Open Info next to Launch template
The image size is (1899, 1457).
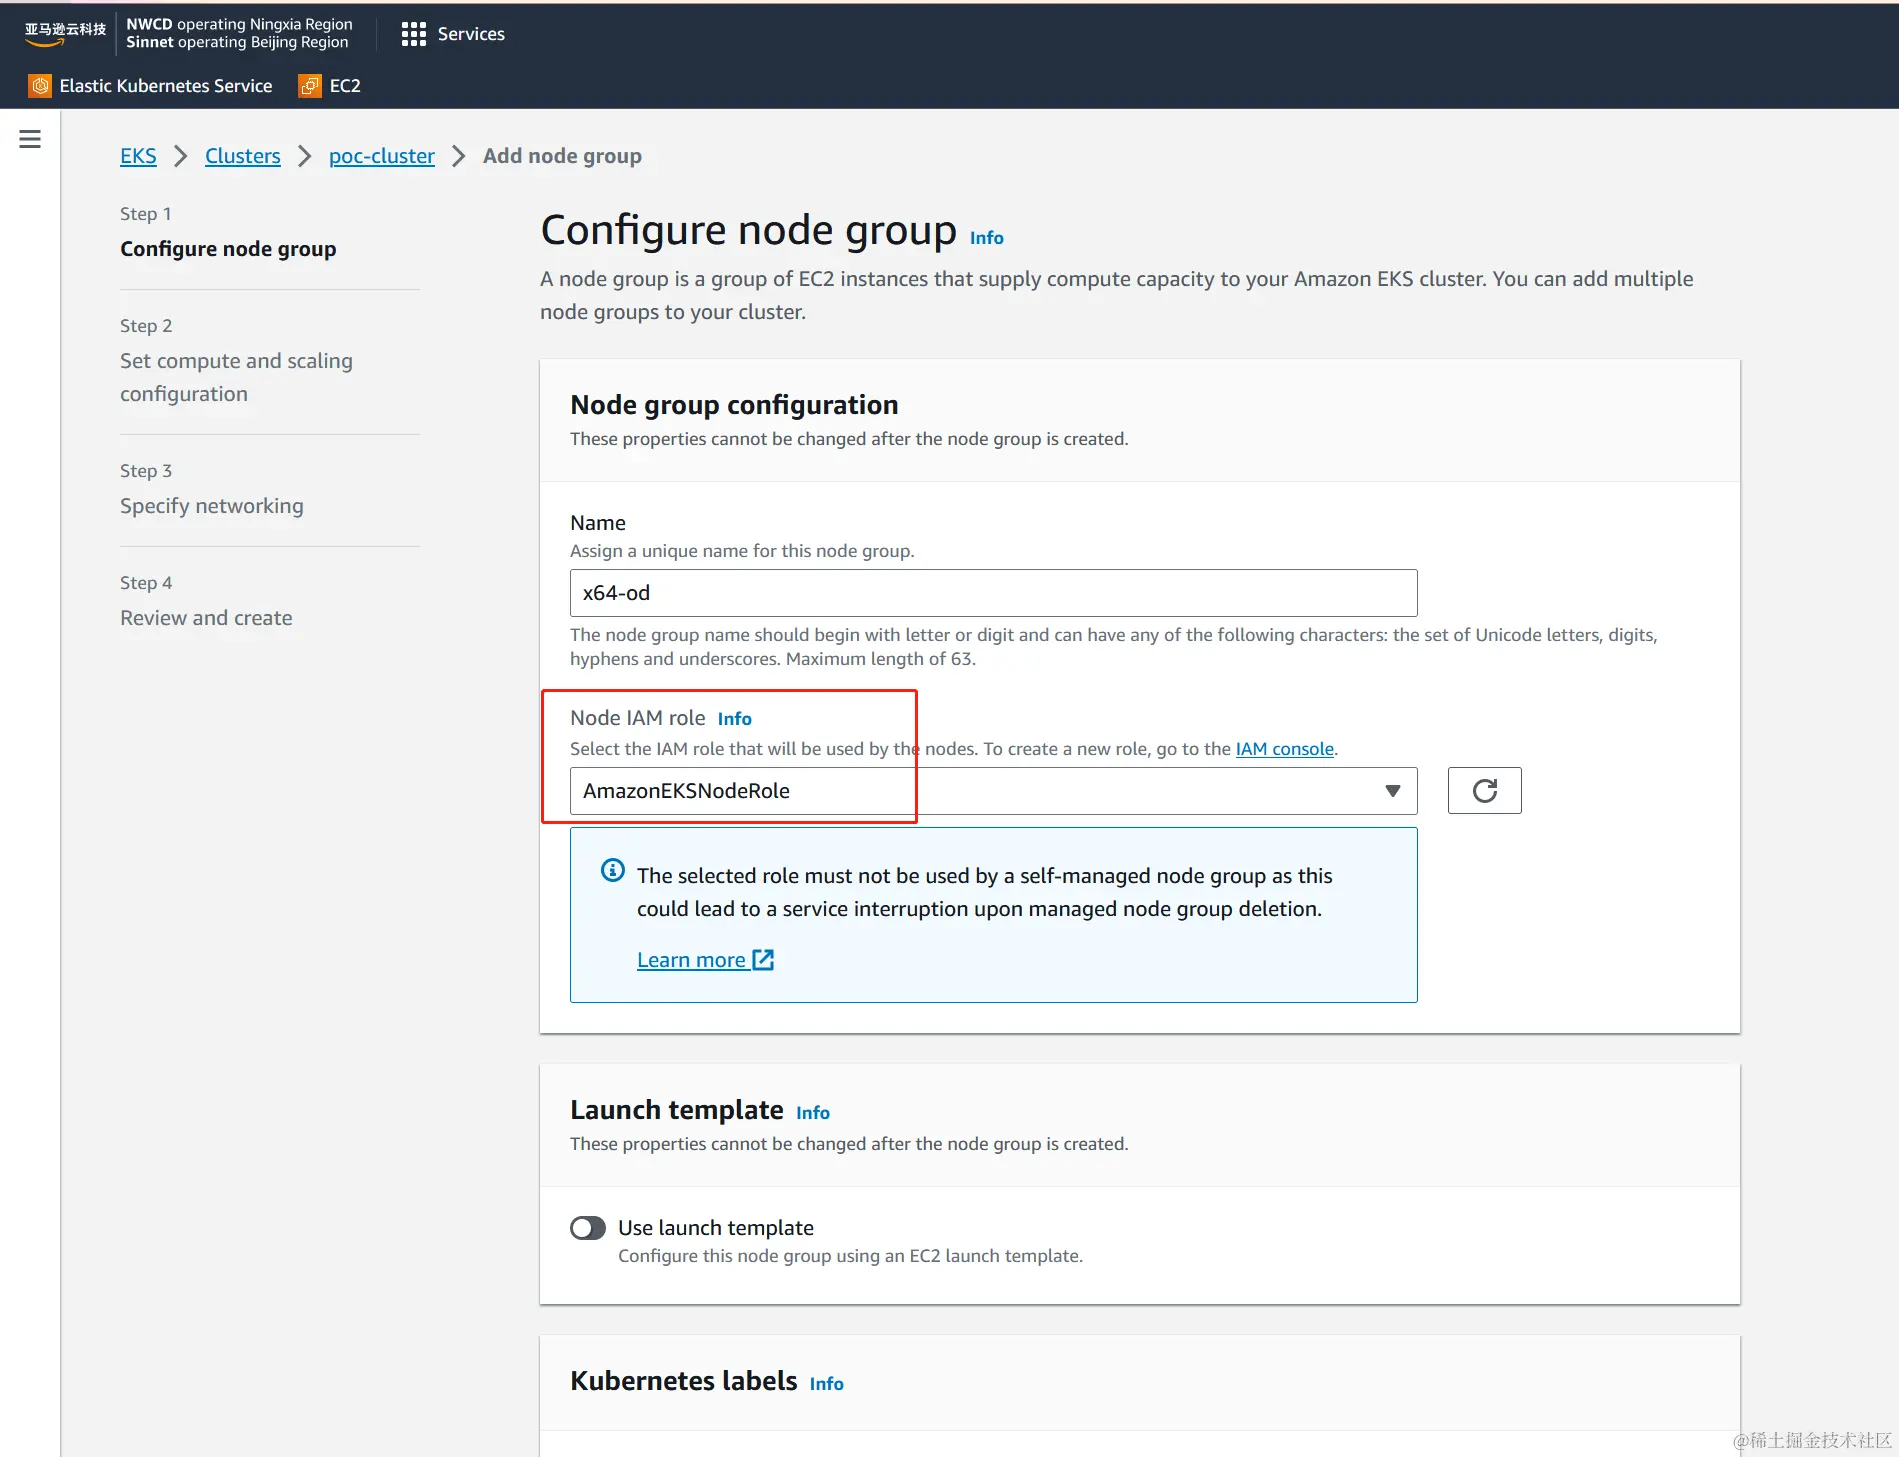click(813, 1113)
